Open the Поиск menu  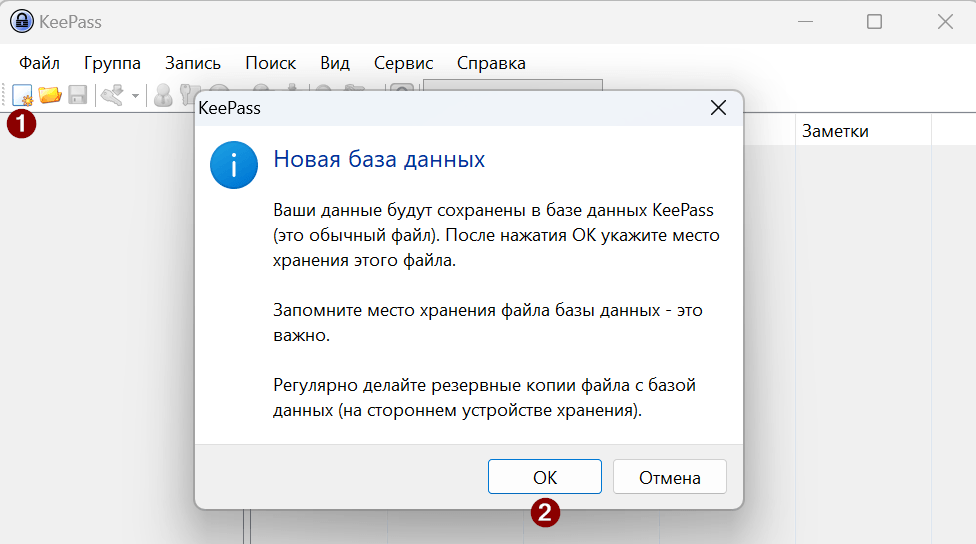click(x=271, y=63)
